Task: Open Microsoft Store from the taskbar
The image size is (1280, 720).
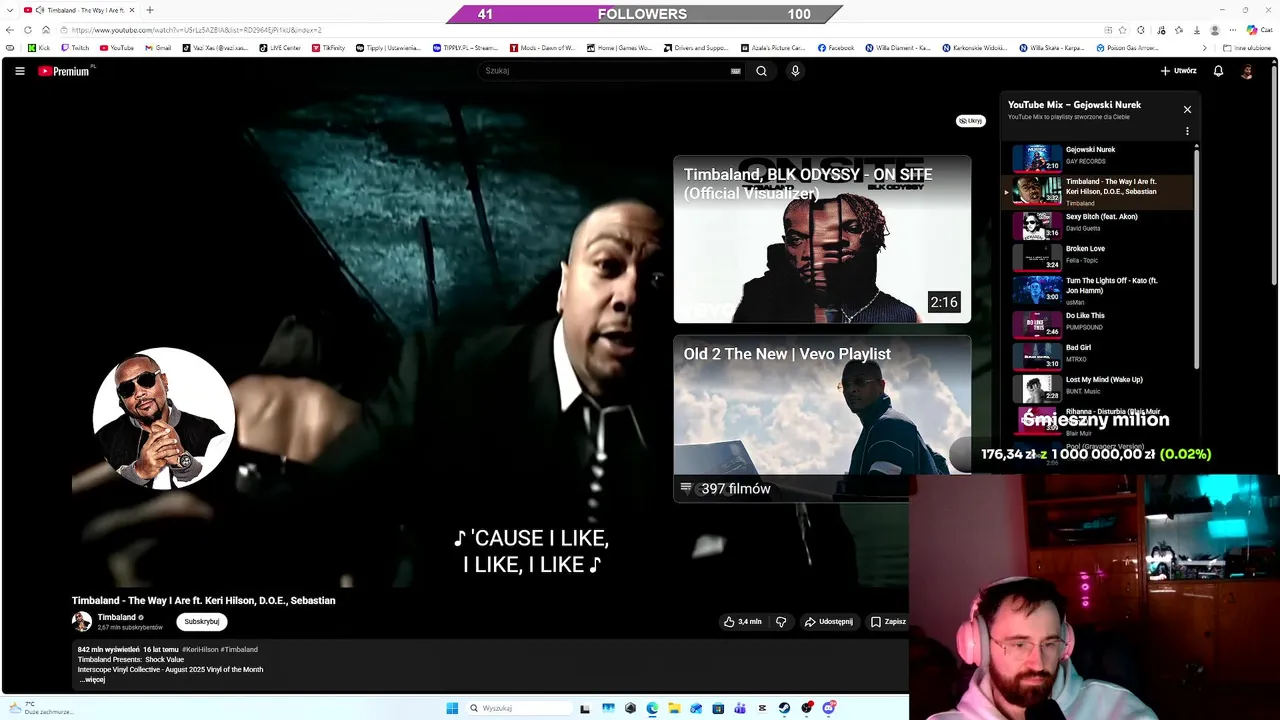Action: point(718,708)
